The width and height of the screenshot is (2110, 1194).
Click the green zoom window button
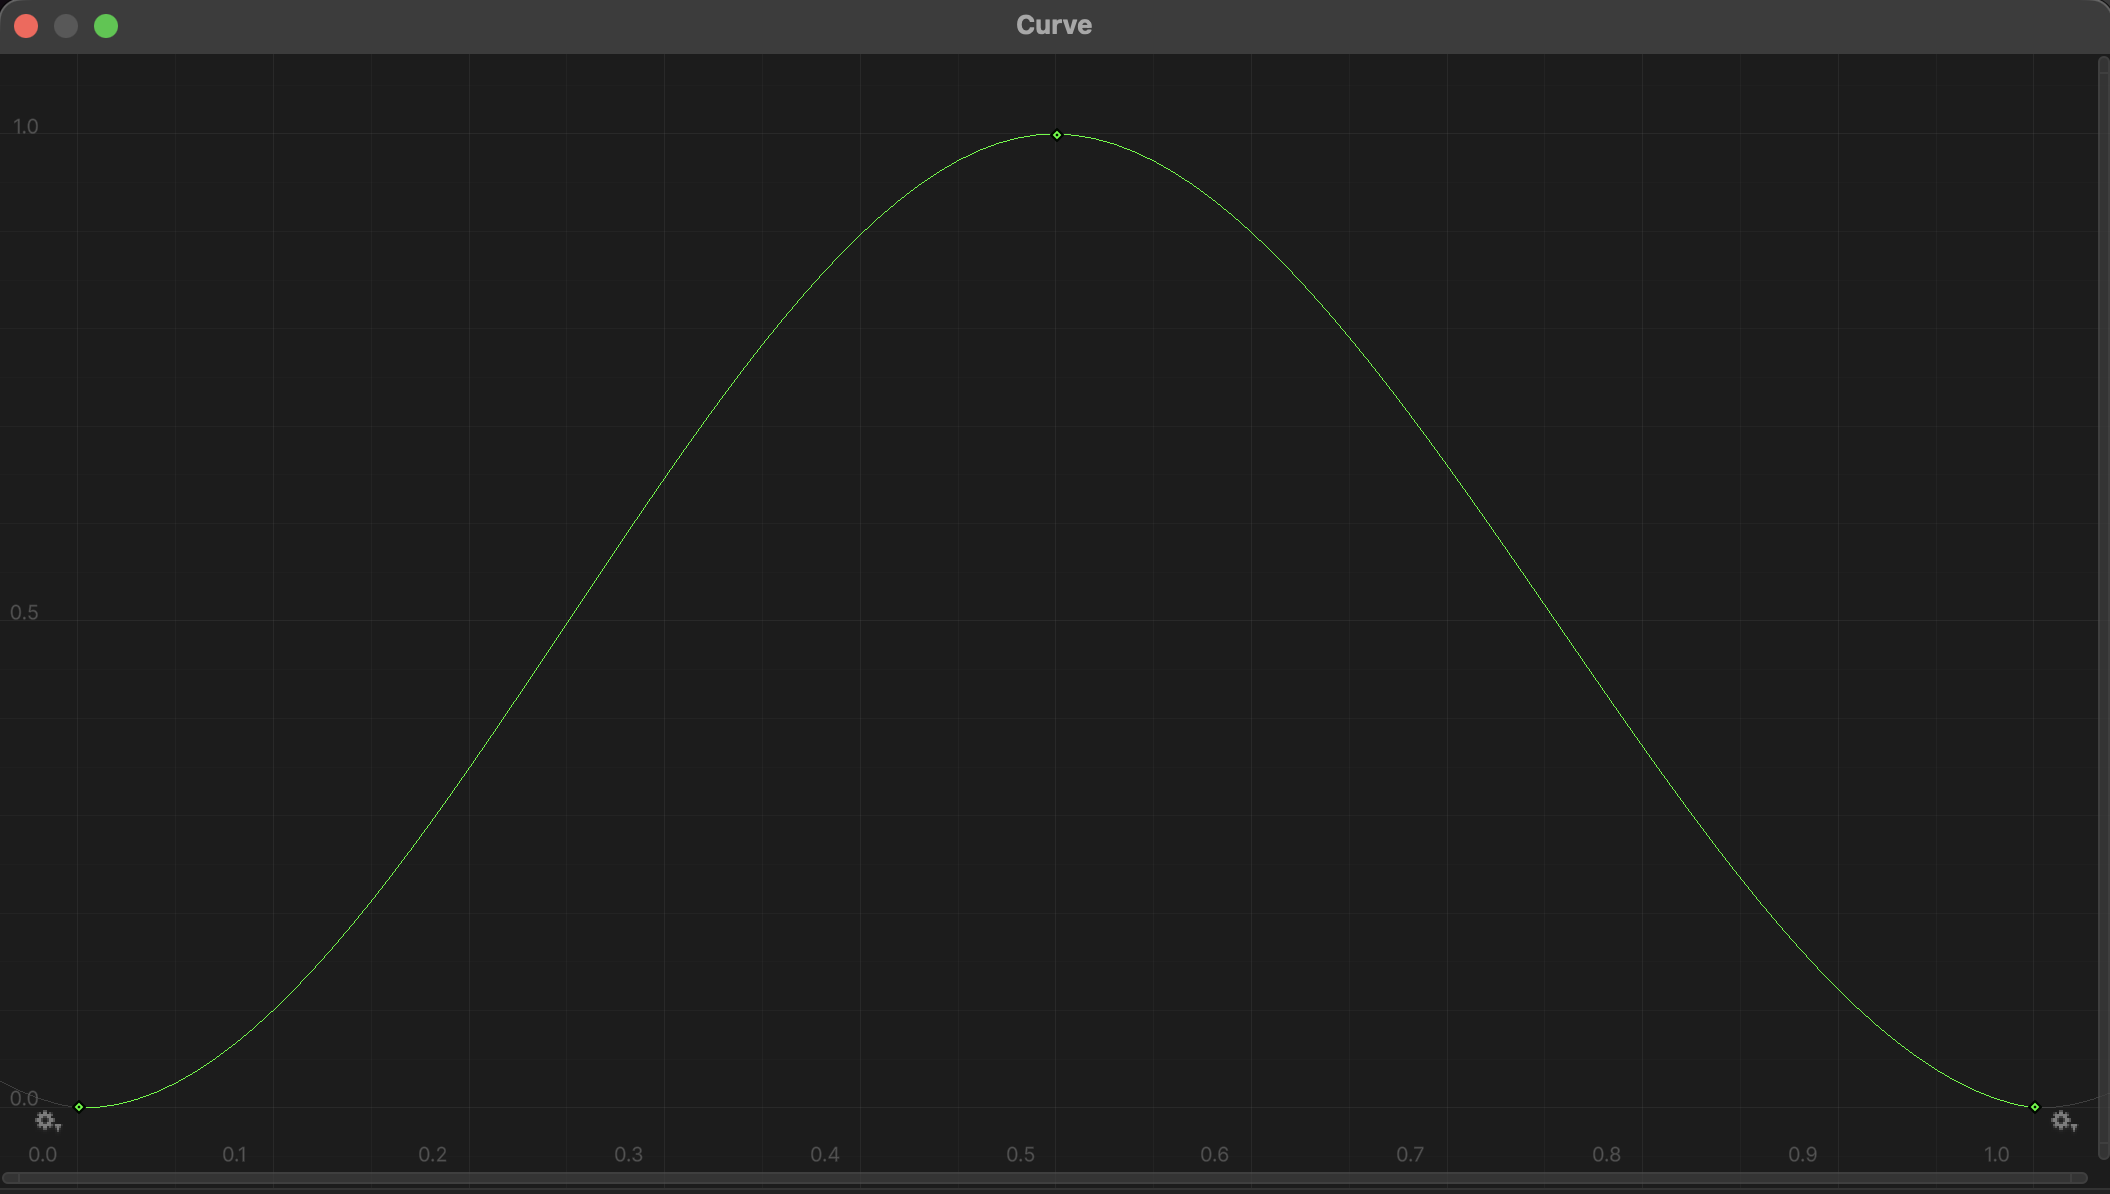coord(106,26)
